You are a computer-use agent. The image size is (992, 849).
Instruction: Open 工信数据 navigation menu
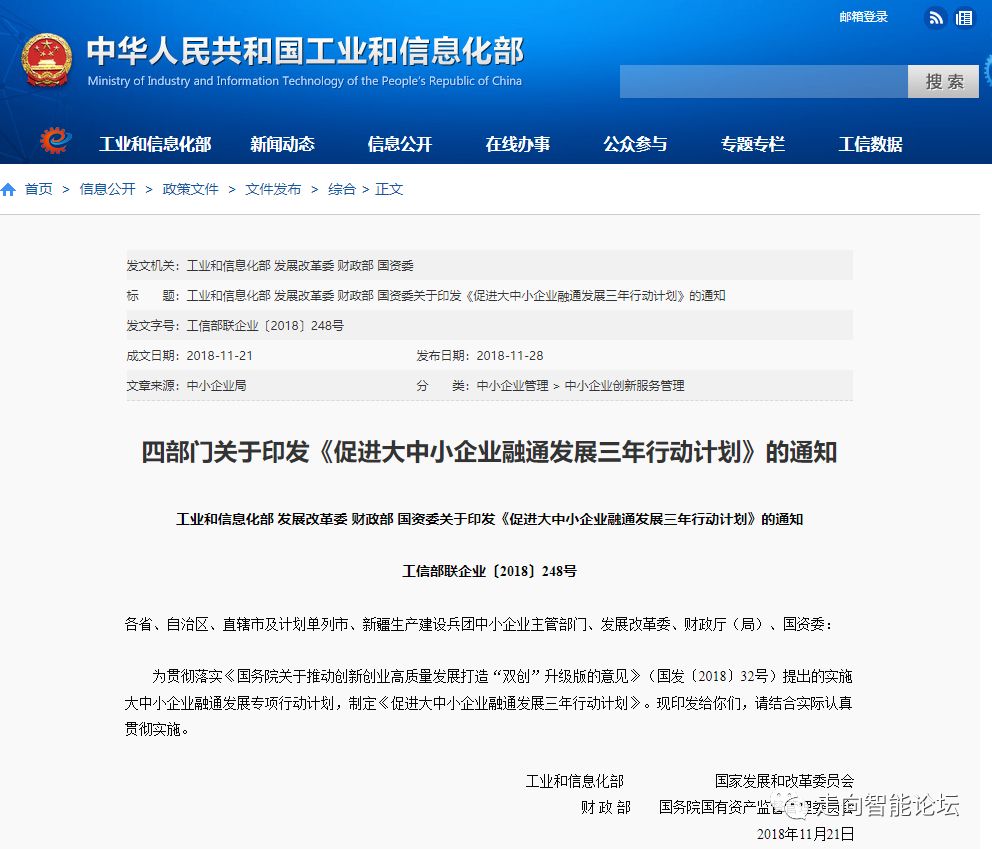coord(871,144)
